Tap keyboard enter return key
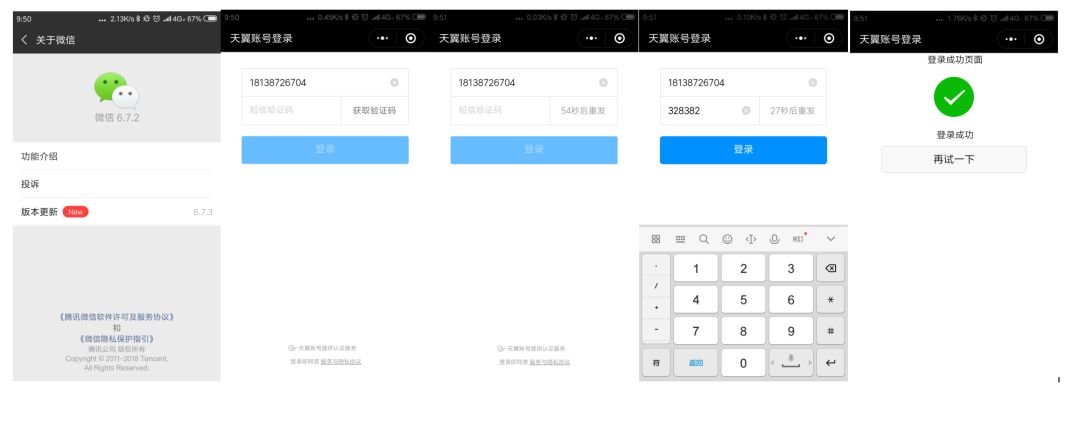1080x425 pixels. pos(831,363)
